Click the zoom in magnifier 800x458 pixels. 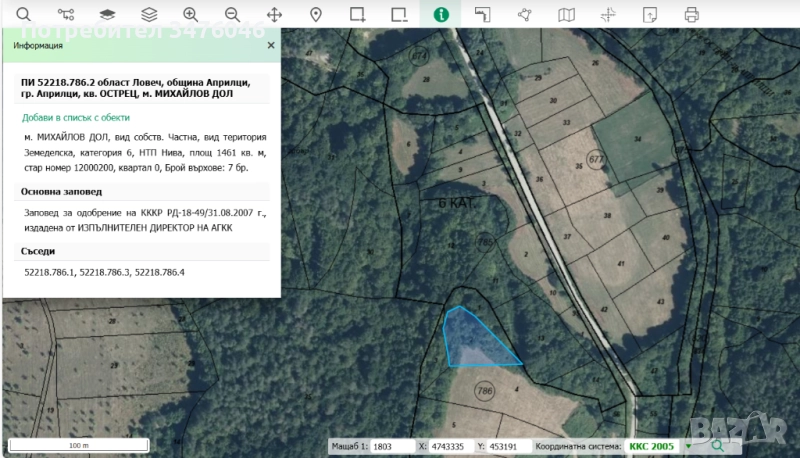tap(190, 14)
